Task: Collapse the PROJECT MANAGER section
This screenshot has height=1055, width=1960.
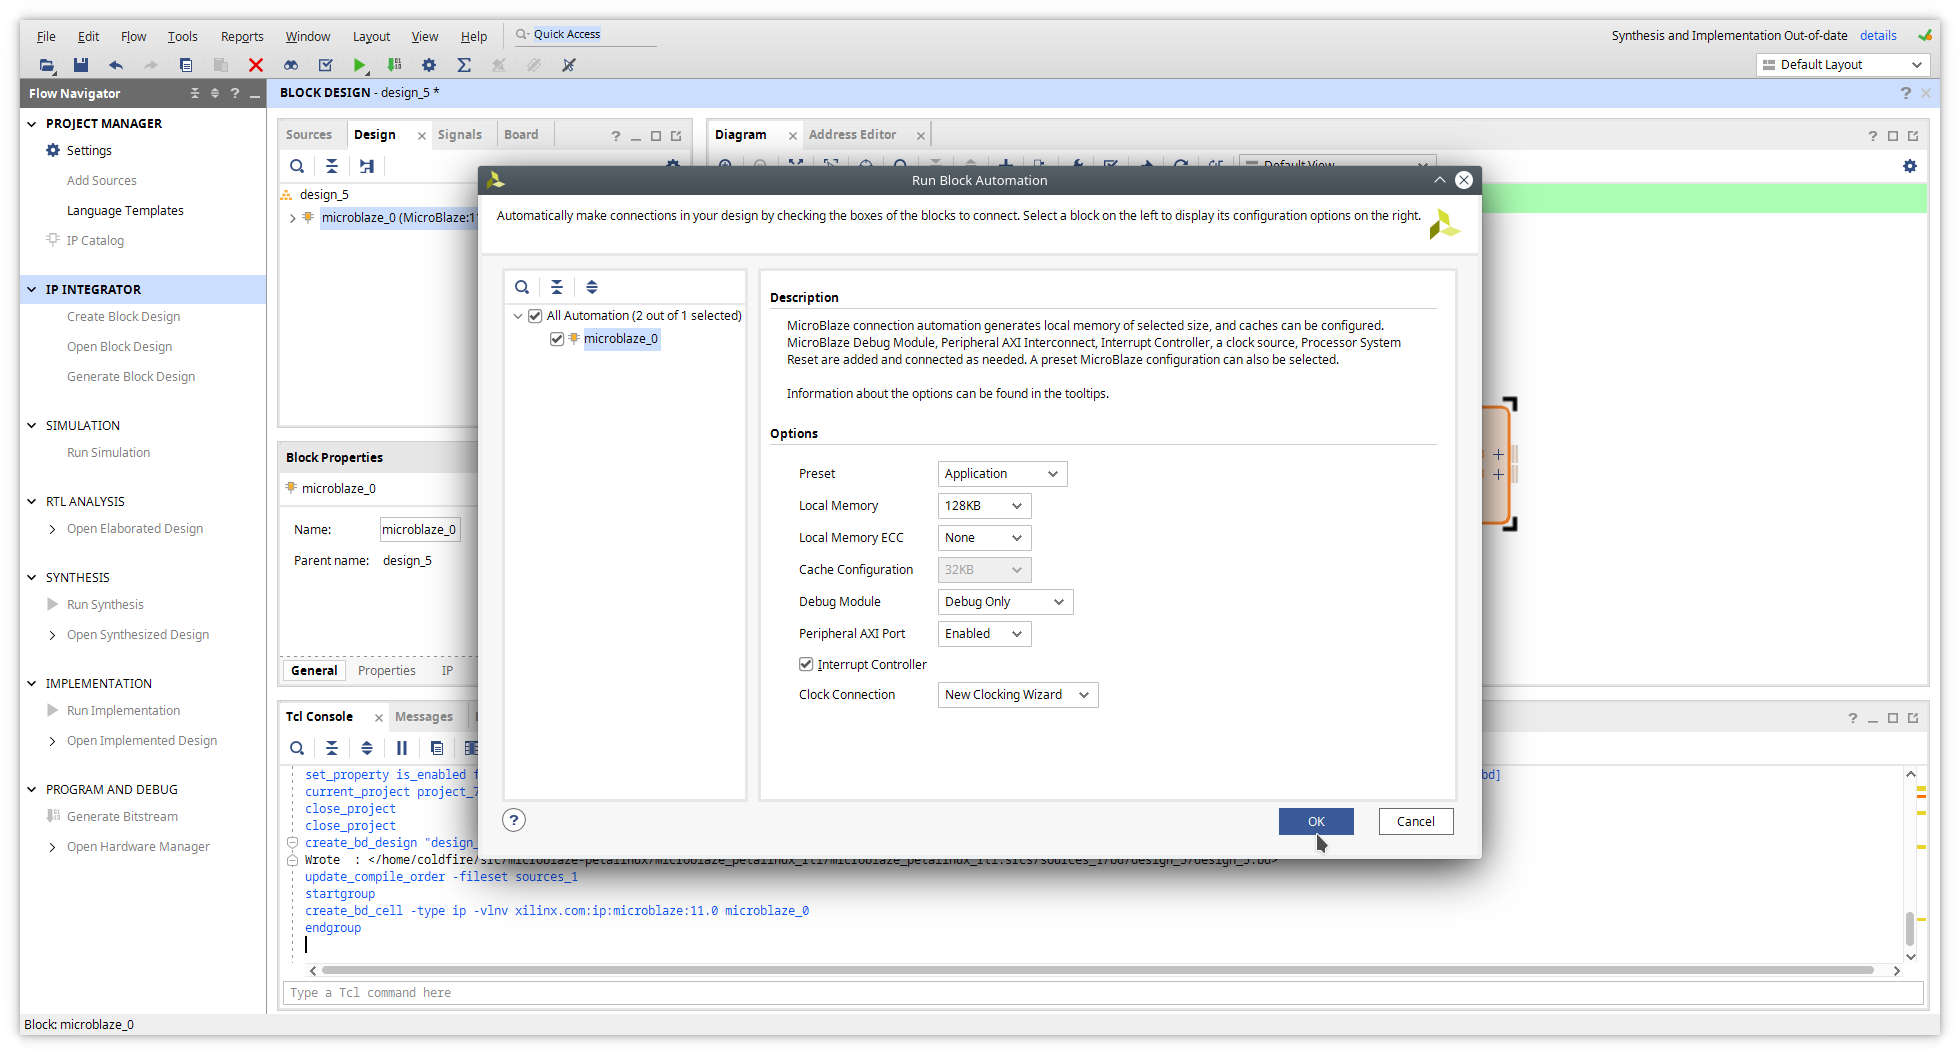Action: click(32, 123)
